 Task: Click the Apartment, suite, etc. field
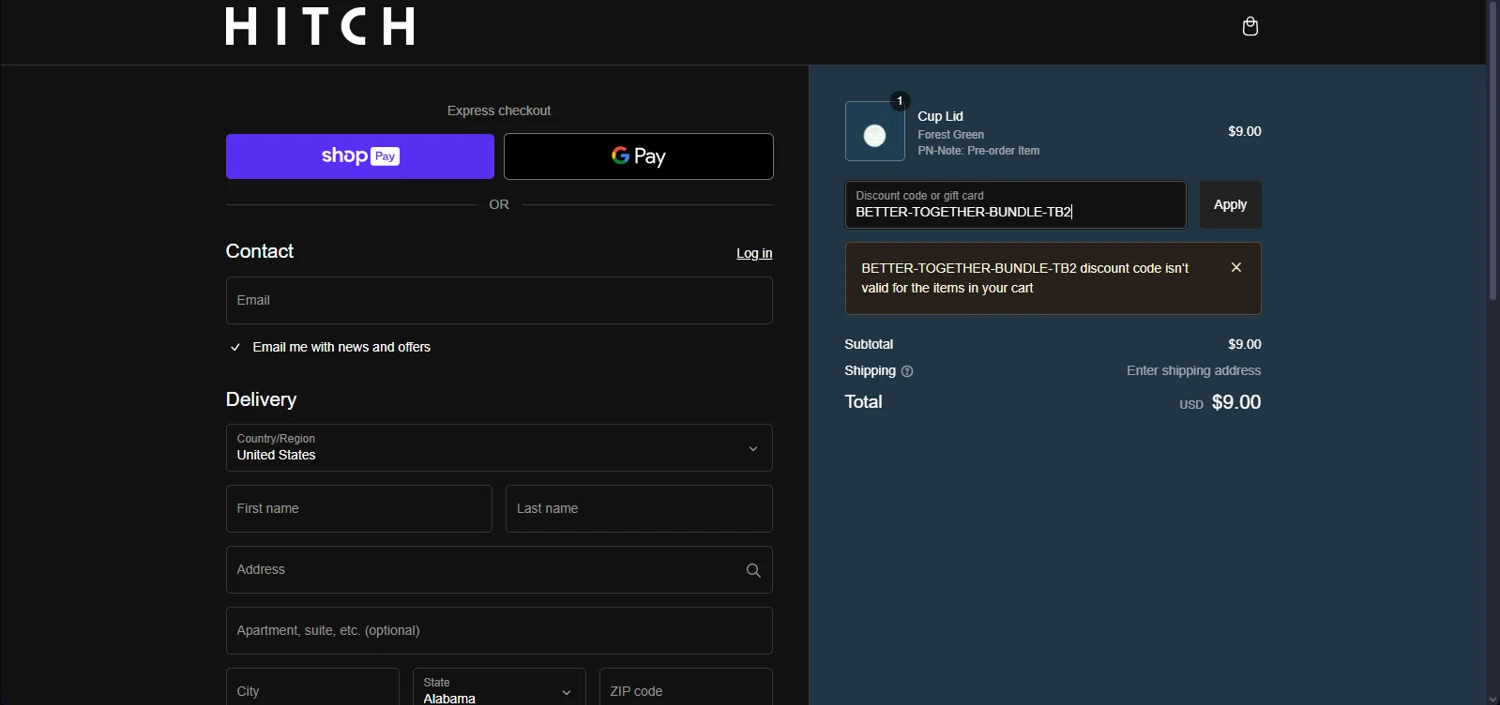(499, 631)
